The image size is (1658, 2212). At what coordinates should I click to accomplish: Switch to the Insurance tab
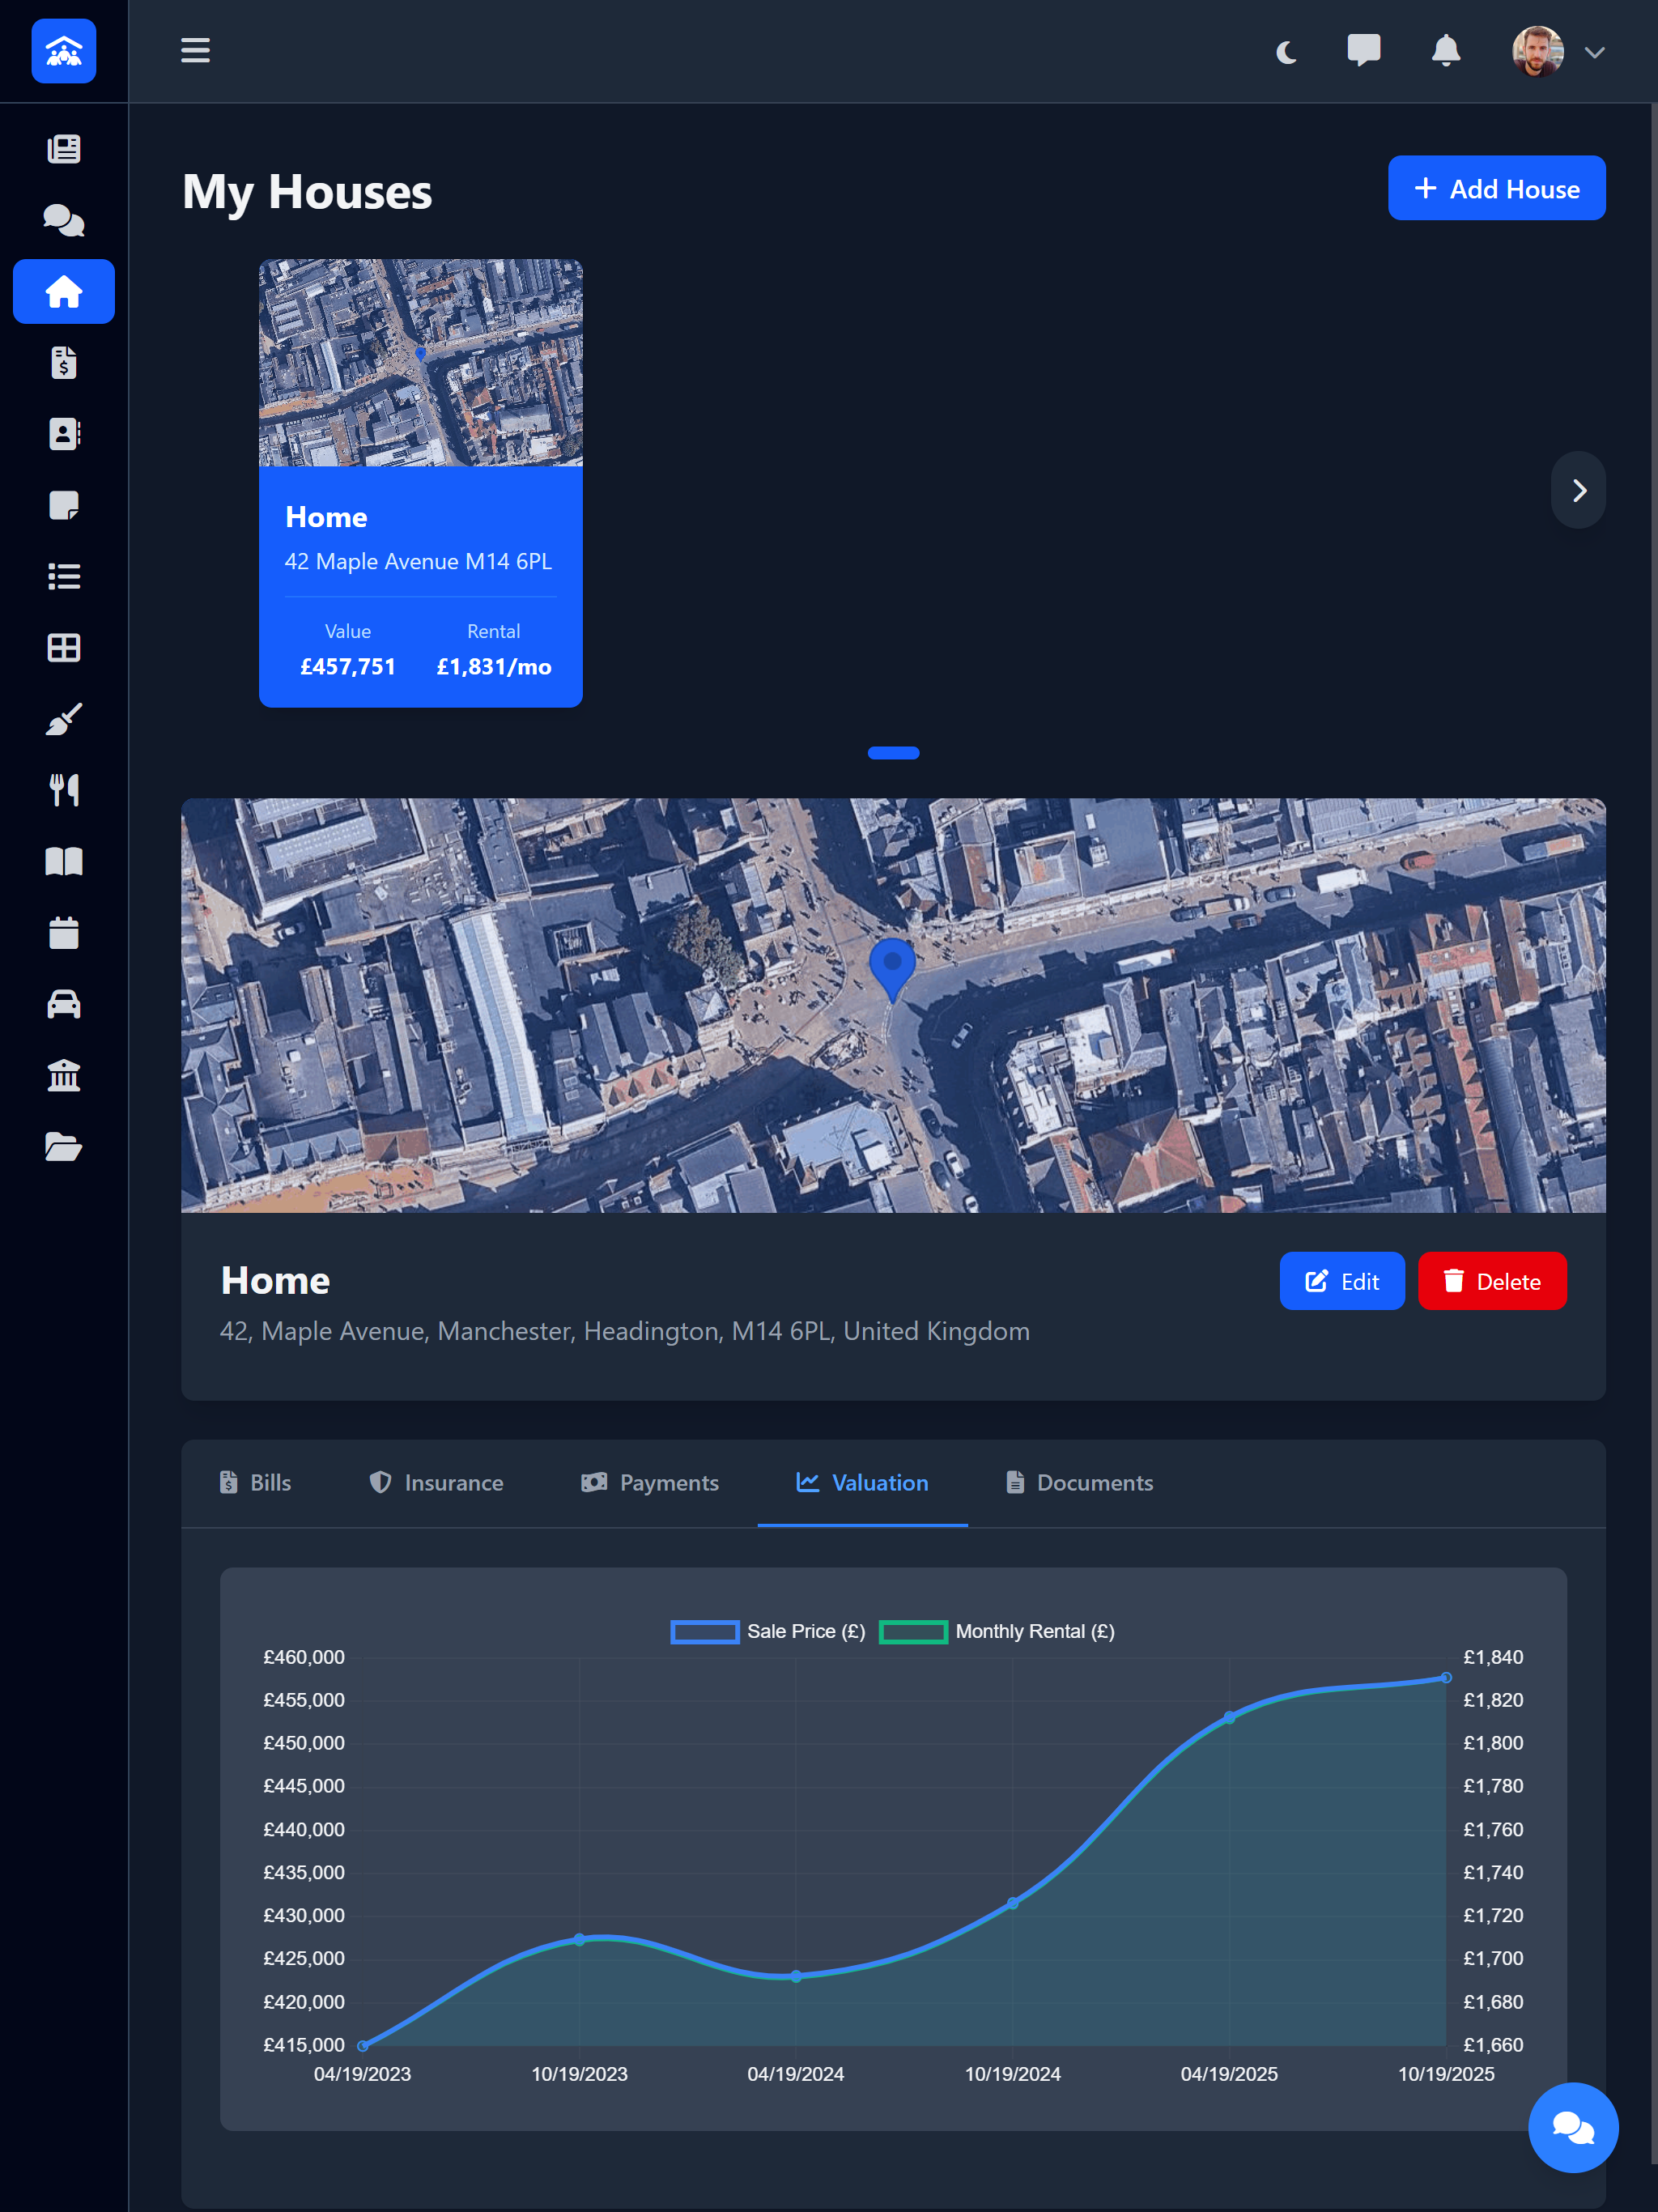pyautogui.click(x=436, y=1482)
